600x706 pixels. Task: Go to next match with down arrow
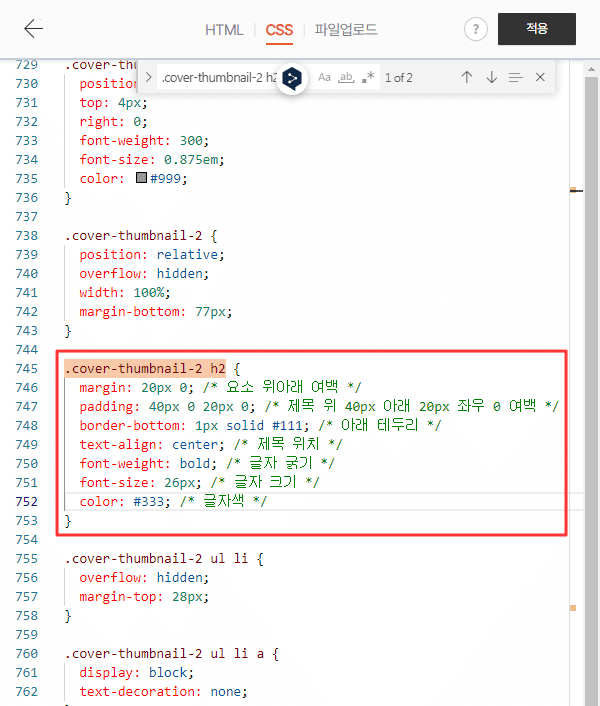[x=492, y=77]
